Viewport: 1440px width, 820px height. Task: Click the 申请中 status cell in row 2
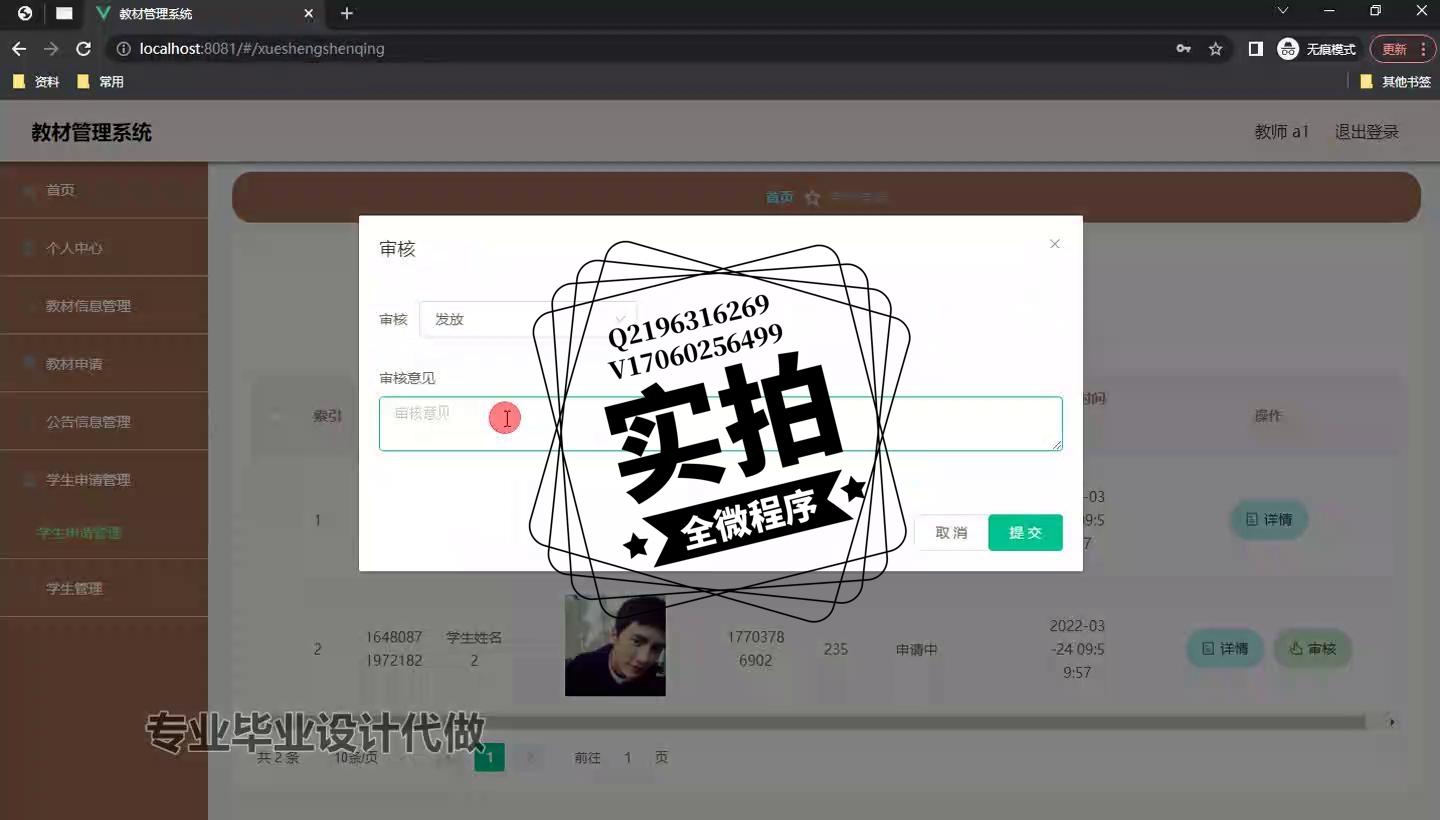917,649
